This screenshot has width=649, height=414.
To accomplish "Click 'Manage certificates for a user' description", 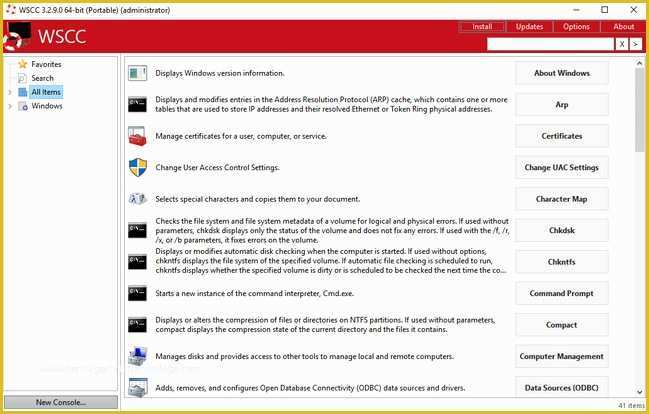I will click(241, 136).
